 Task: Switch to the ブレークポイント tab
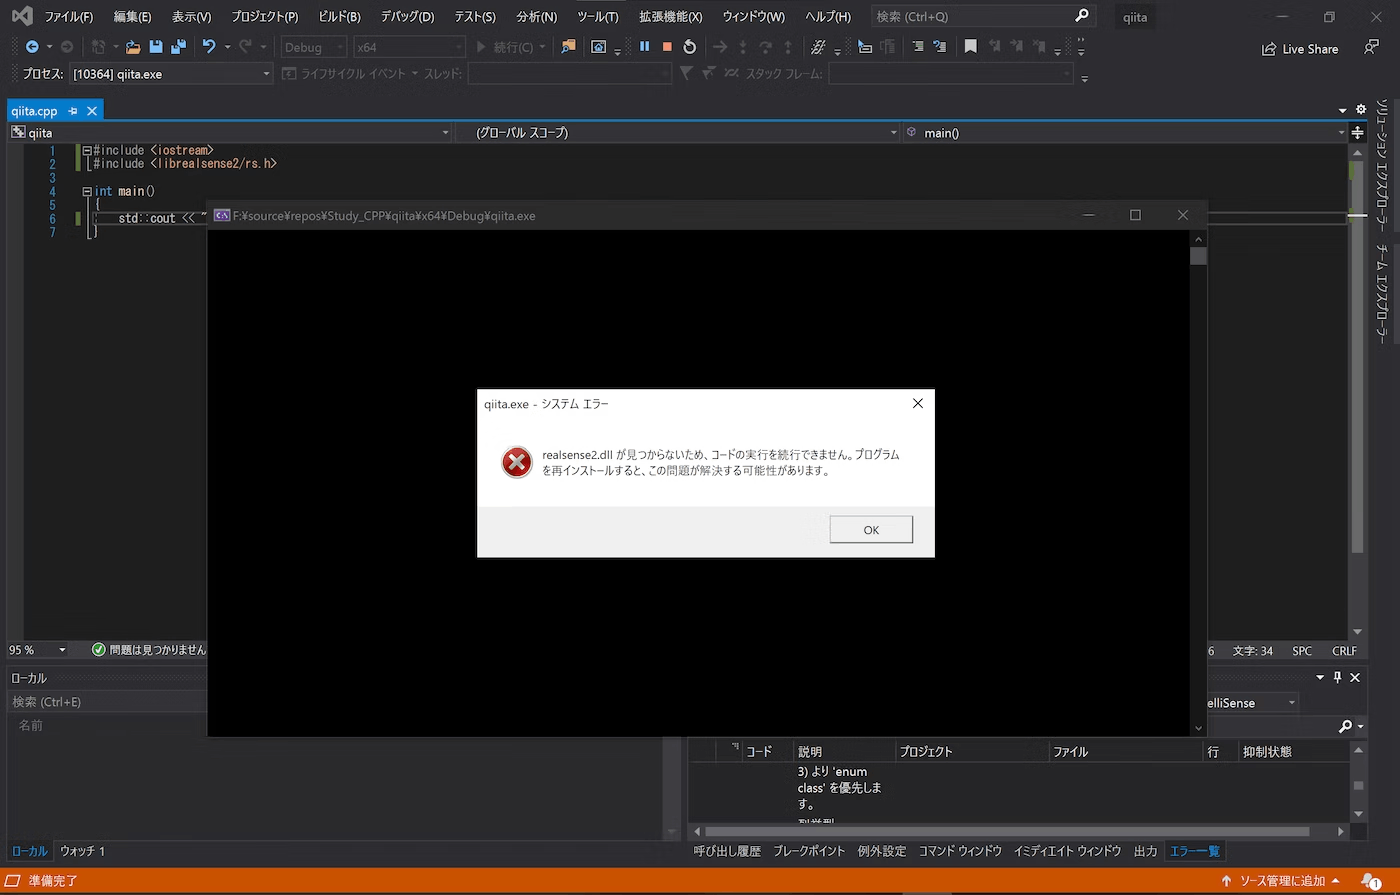[808, 851]
